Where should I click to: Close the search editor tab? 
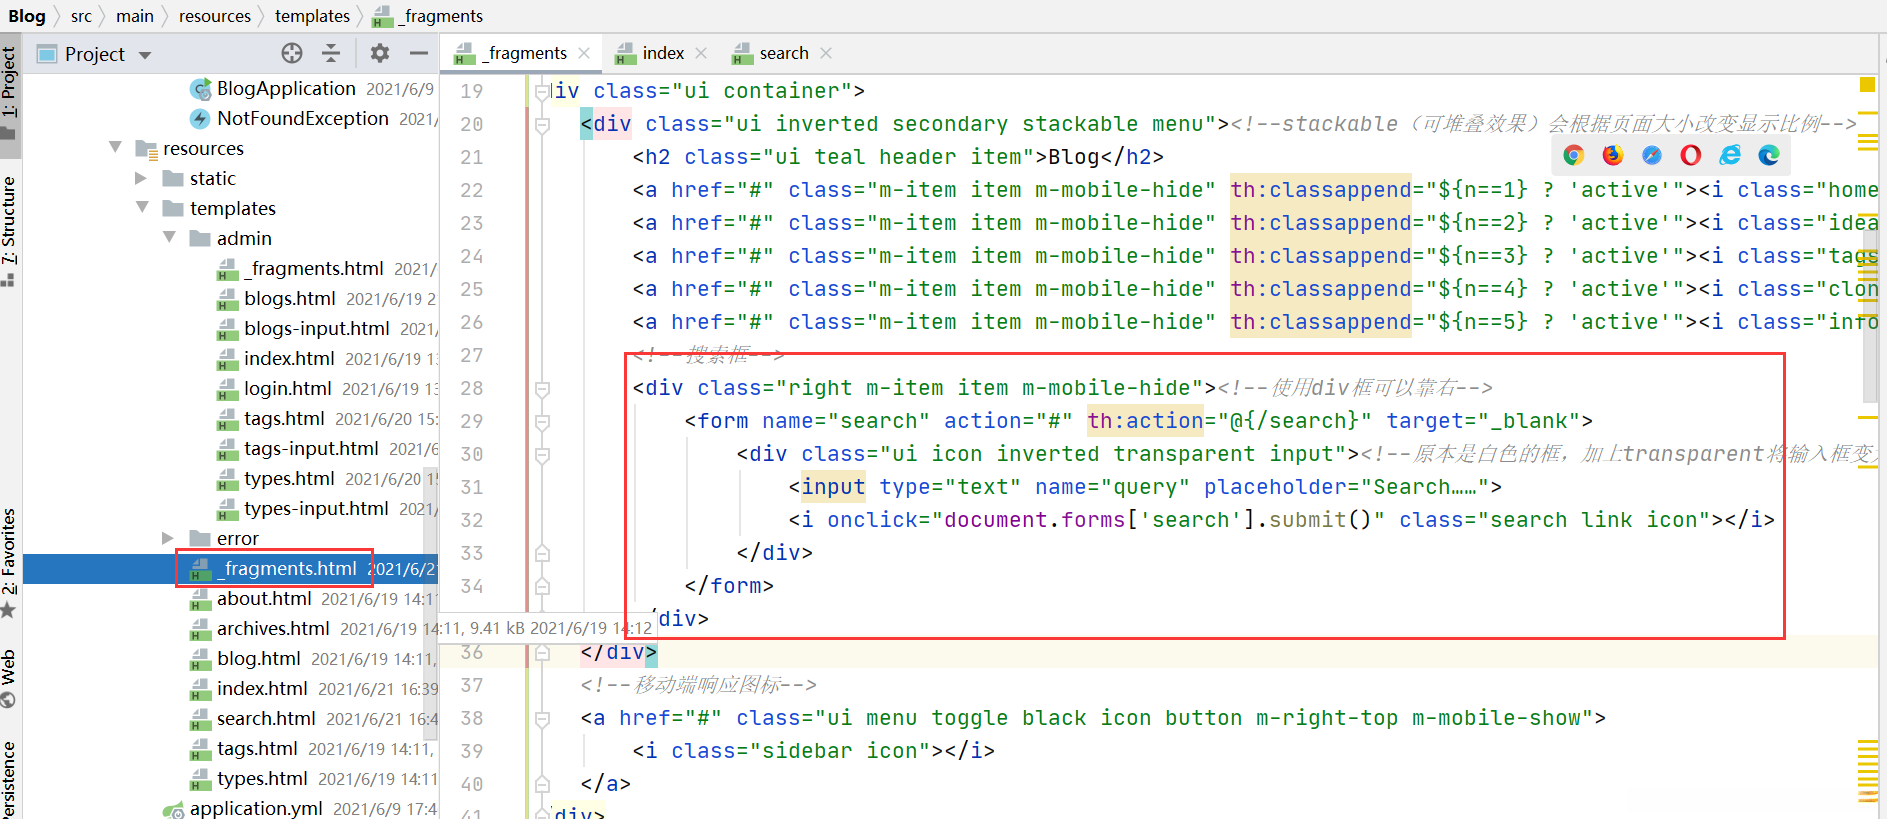[x=825, y=53]
